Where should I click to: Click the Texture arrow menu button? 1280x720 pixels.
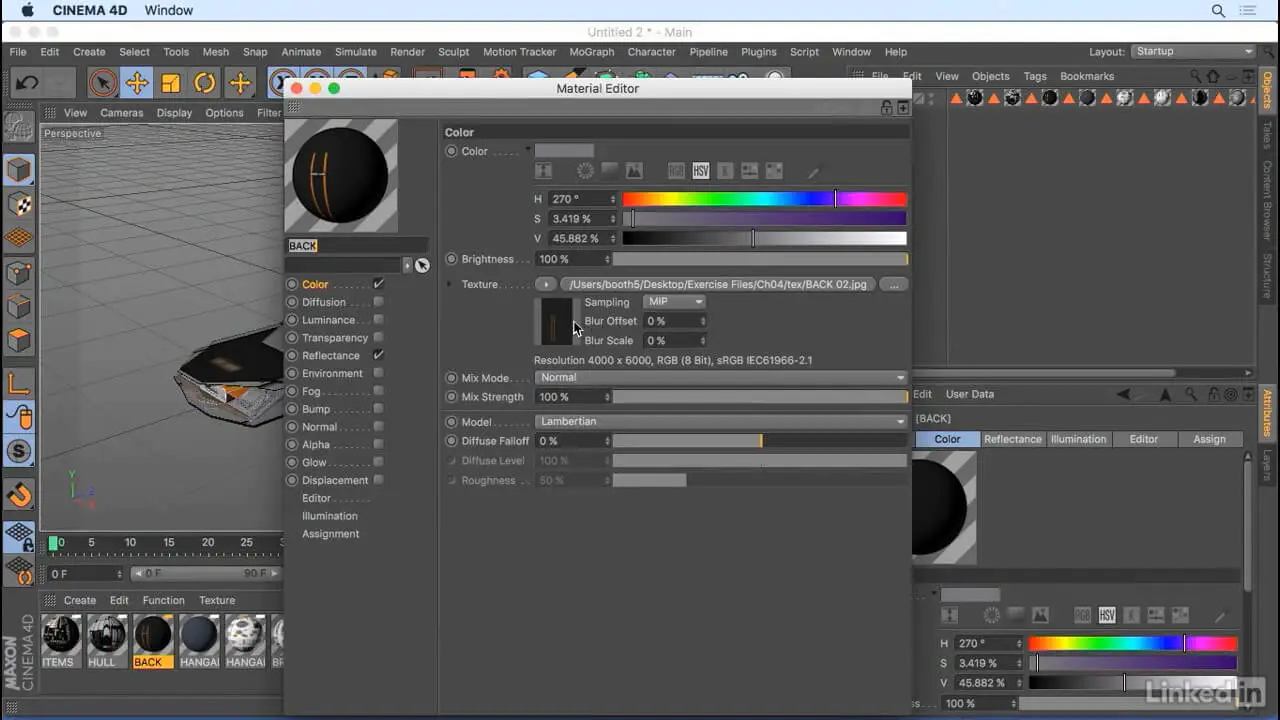[x=546, y=285]
